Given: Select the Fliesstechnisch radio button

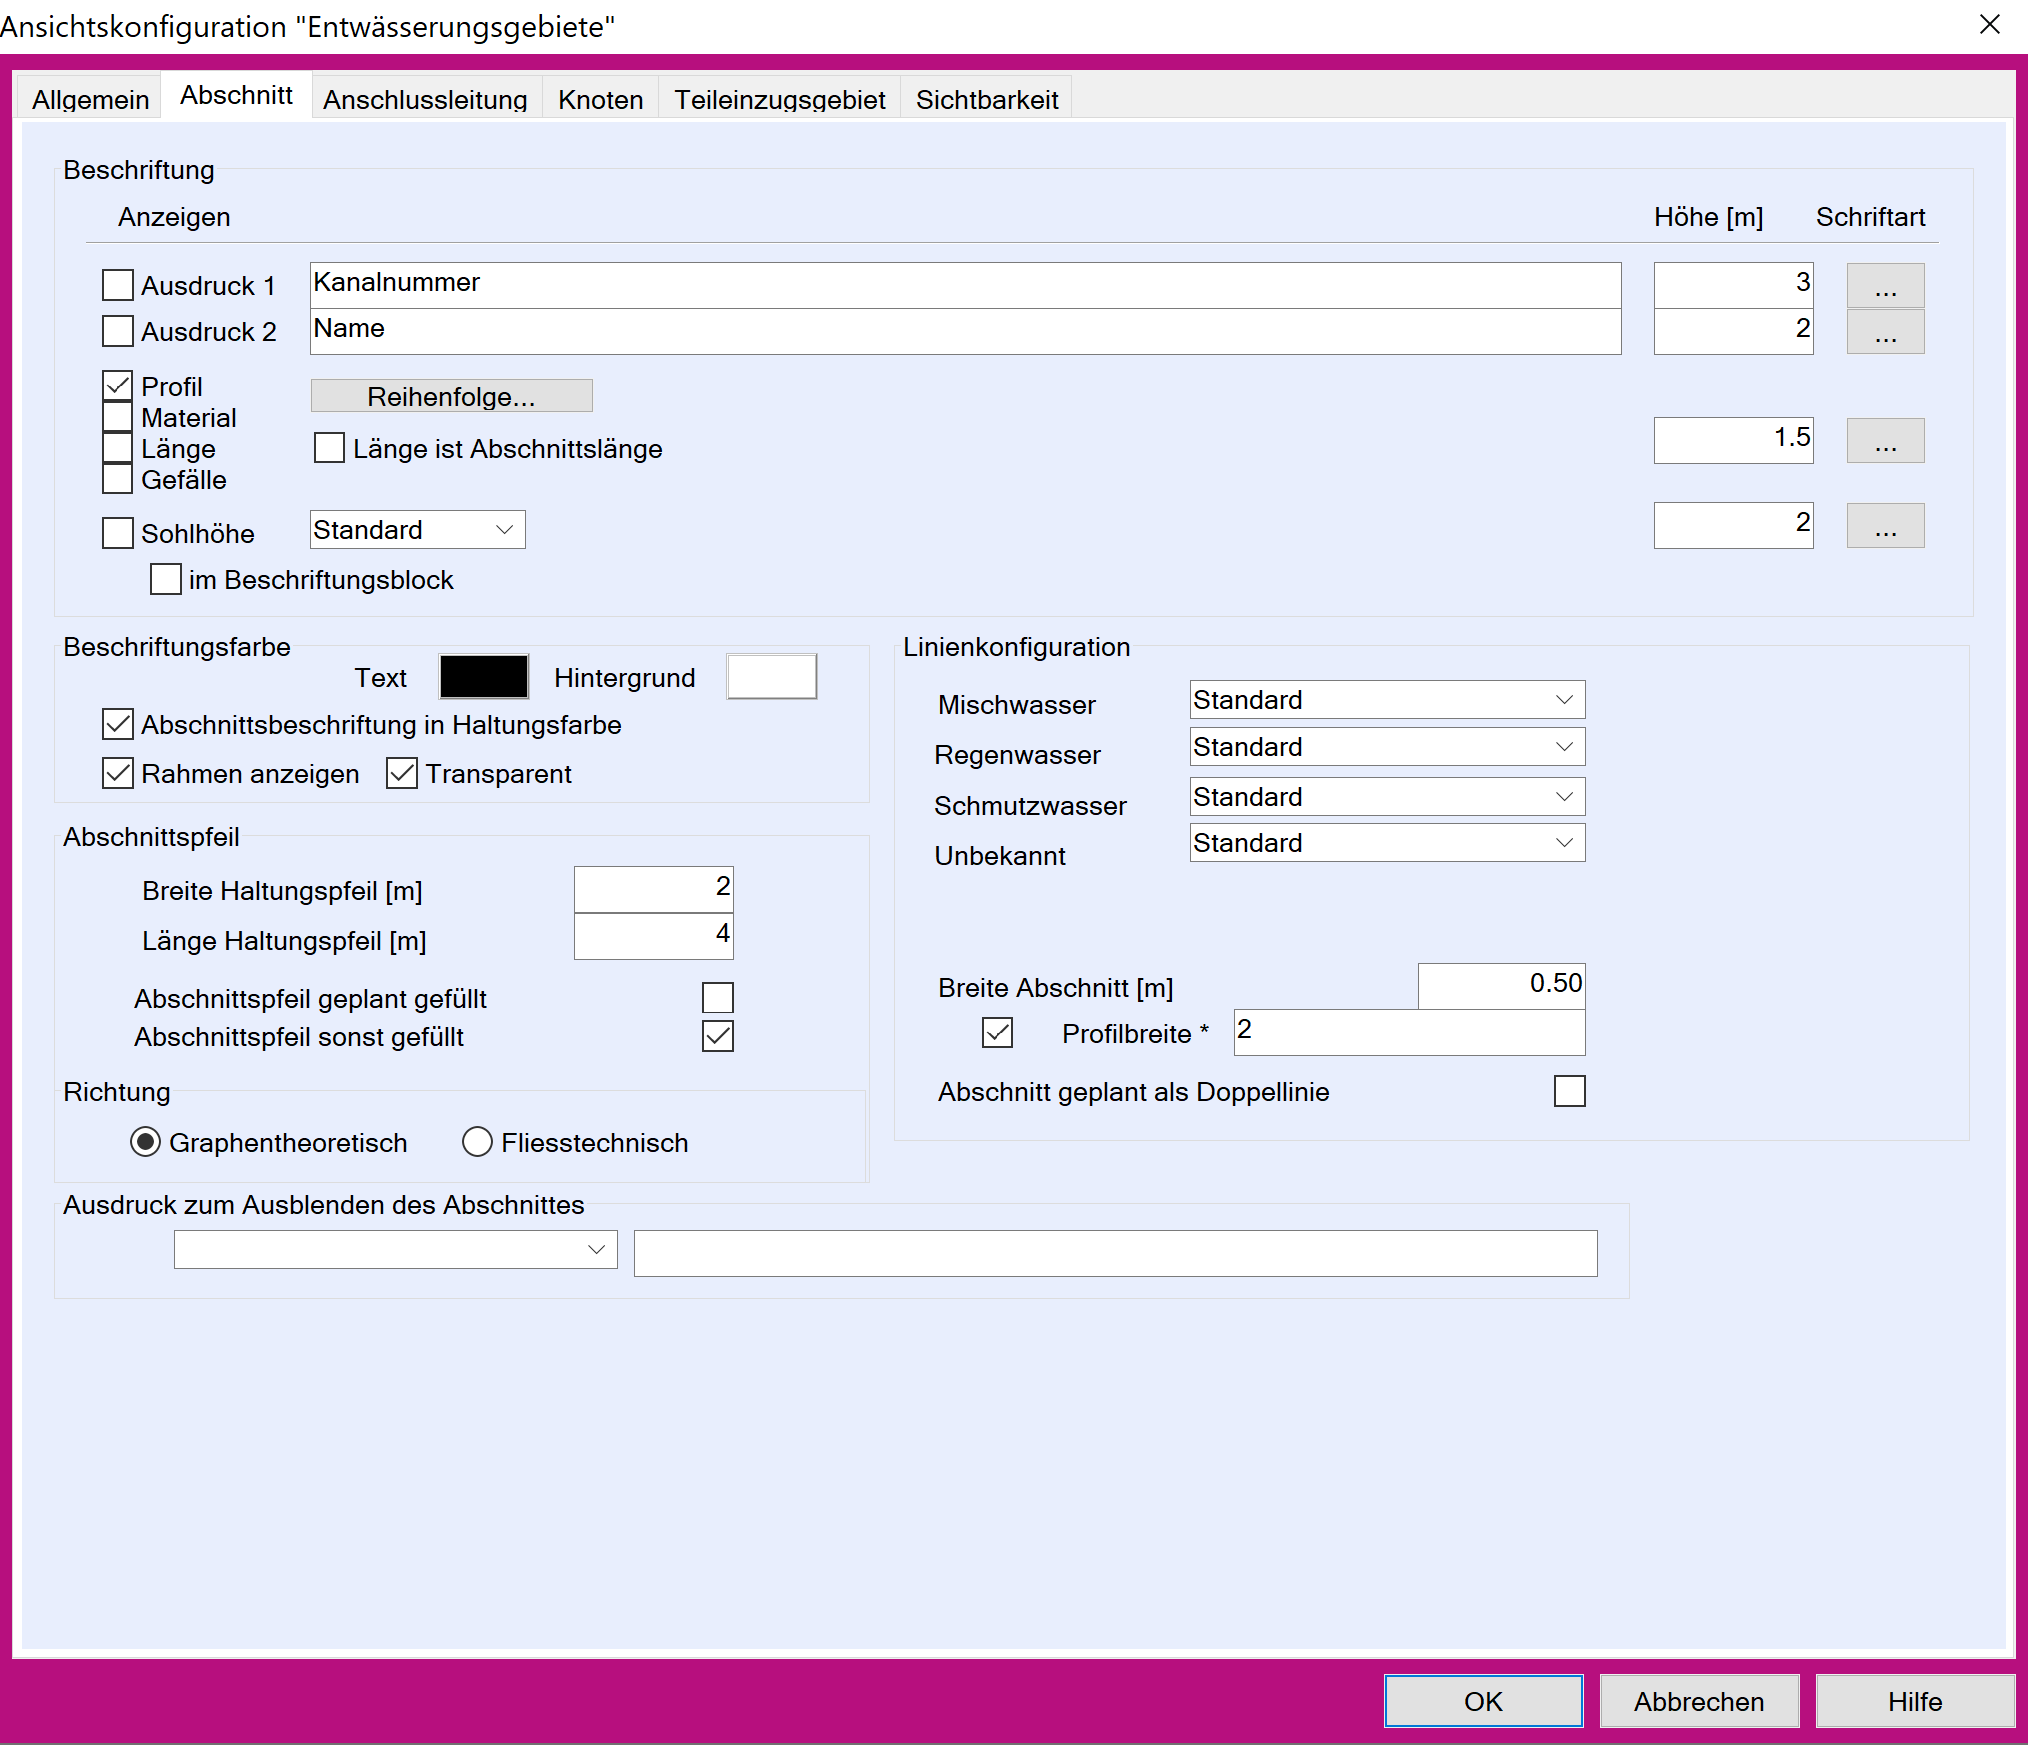Looking at the screenshot, I should point(477,1142).
